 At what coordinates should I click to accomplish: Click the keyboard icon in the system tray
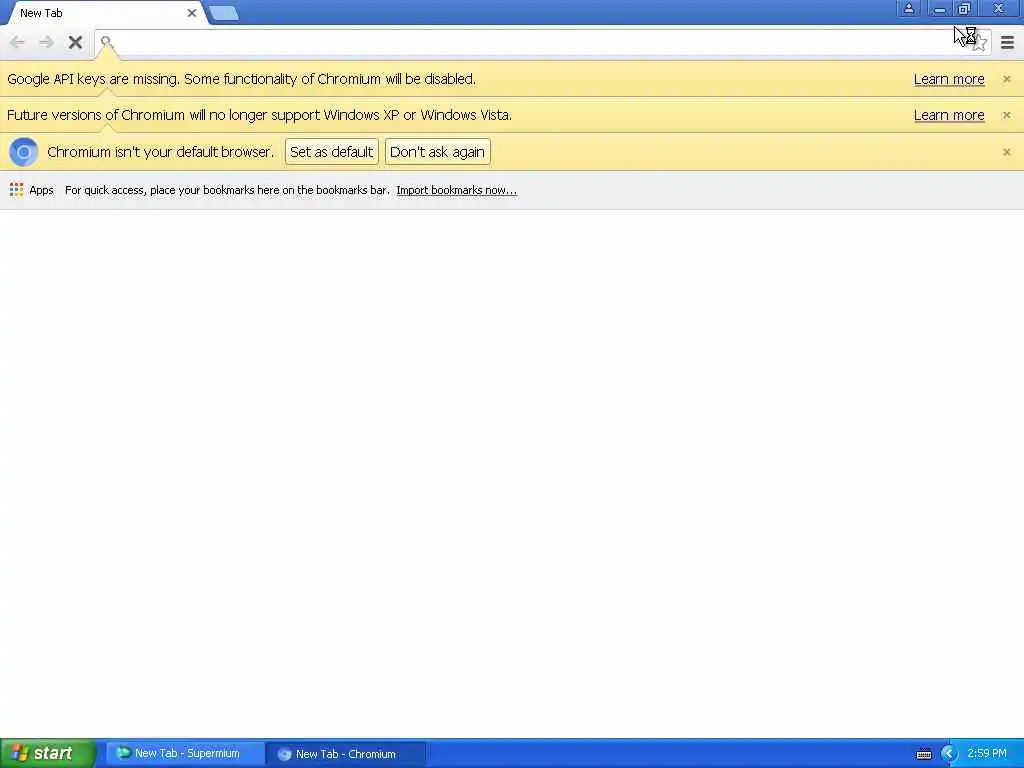923,754
